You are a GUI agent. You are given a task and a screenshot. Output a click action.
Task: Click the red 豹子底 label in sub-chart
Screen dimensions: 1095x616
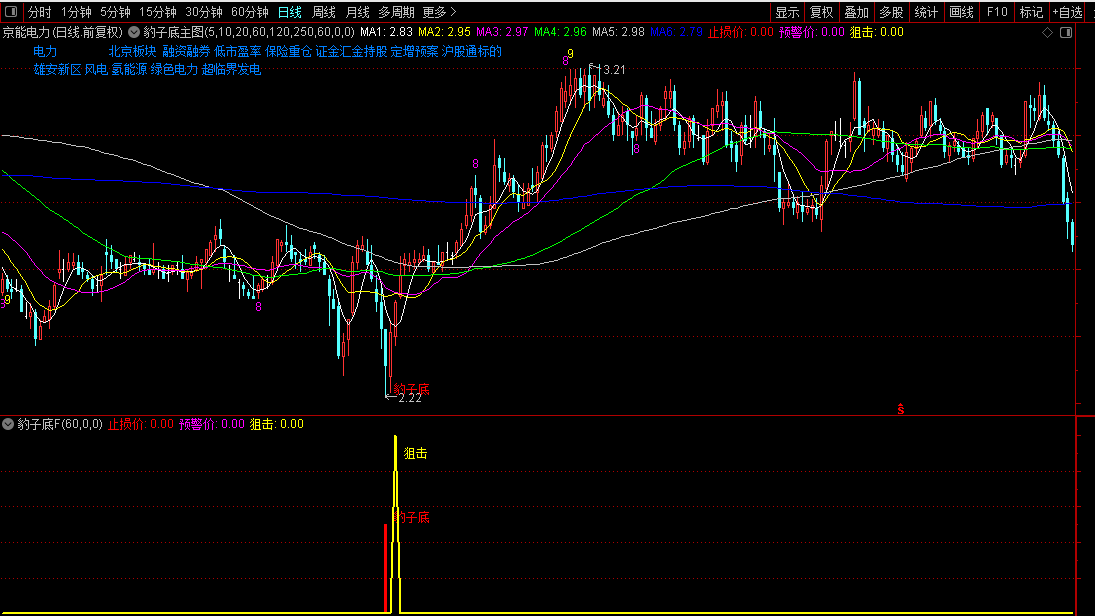click(411, 518)
